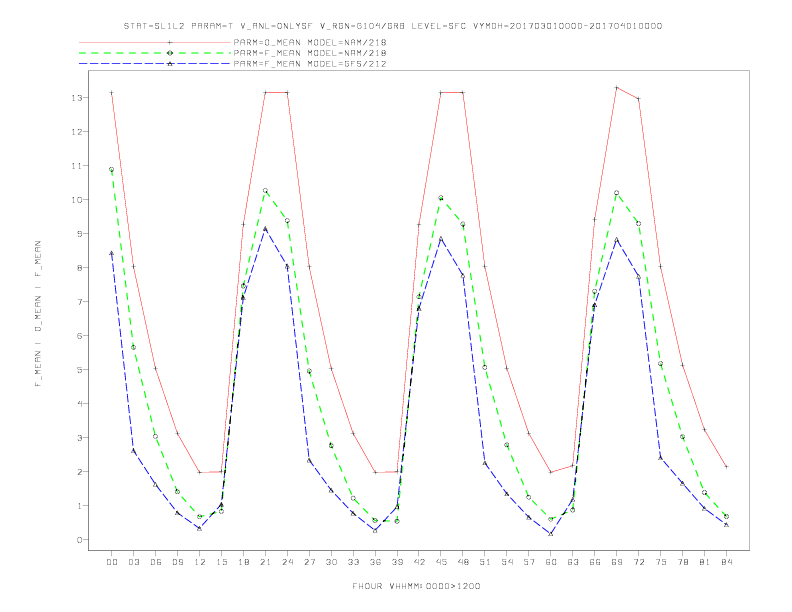The width and height of the screenshot is (792, 612).
Task: Click y-axis tick label 11
Action: pos(77,166)
